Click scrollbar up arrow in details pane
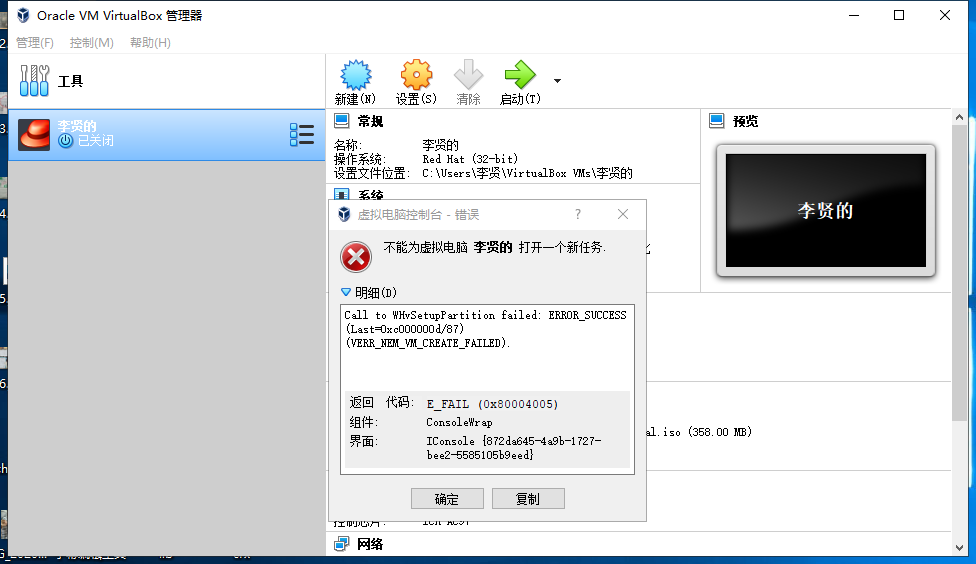976x564 pixels. pos(959,117)
